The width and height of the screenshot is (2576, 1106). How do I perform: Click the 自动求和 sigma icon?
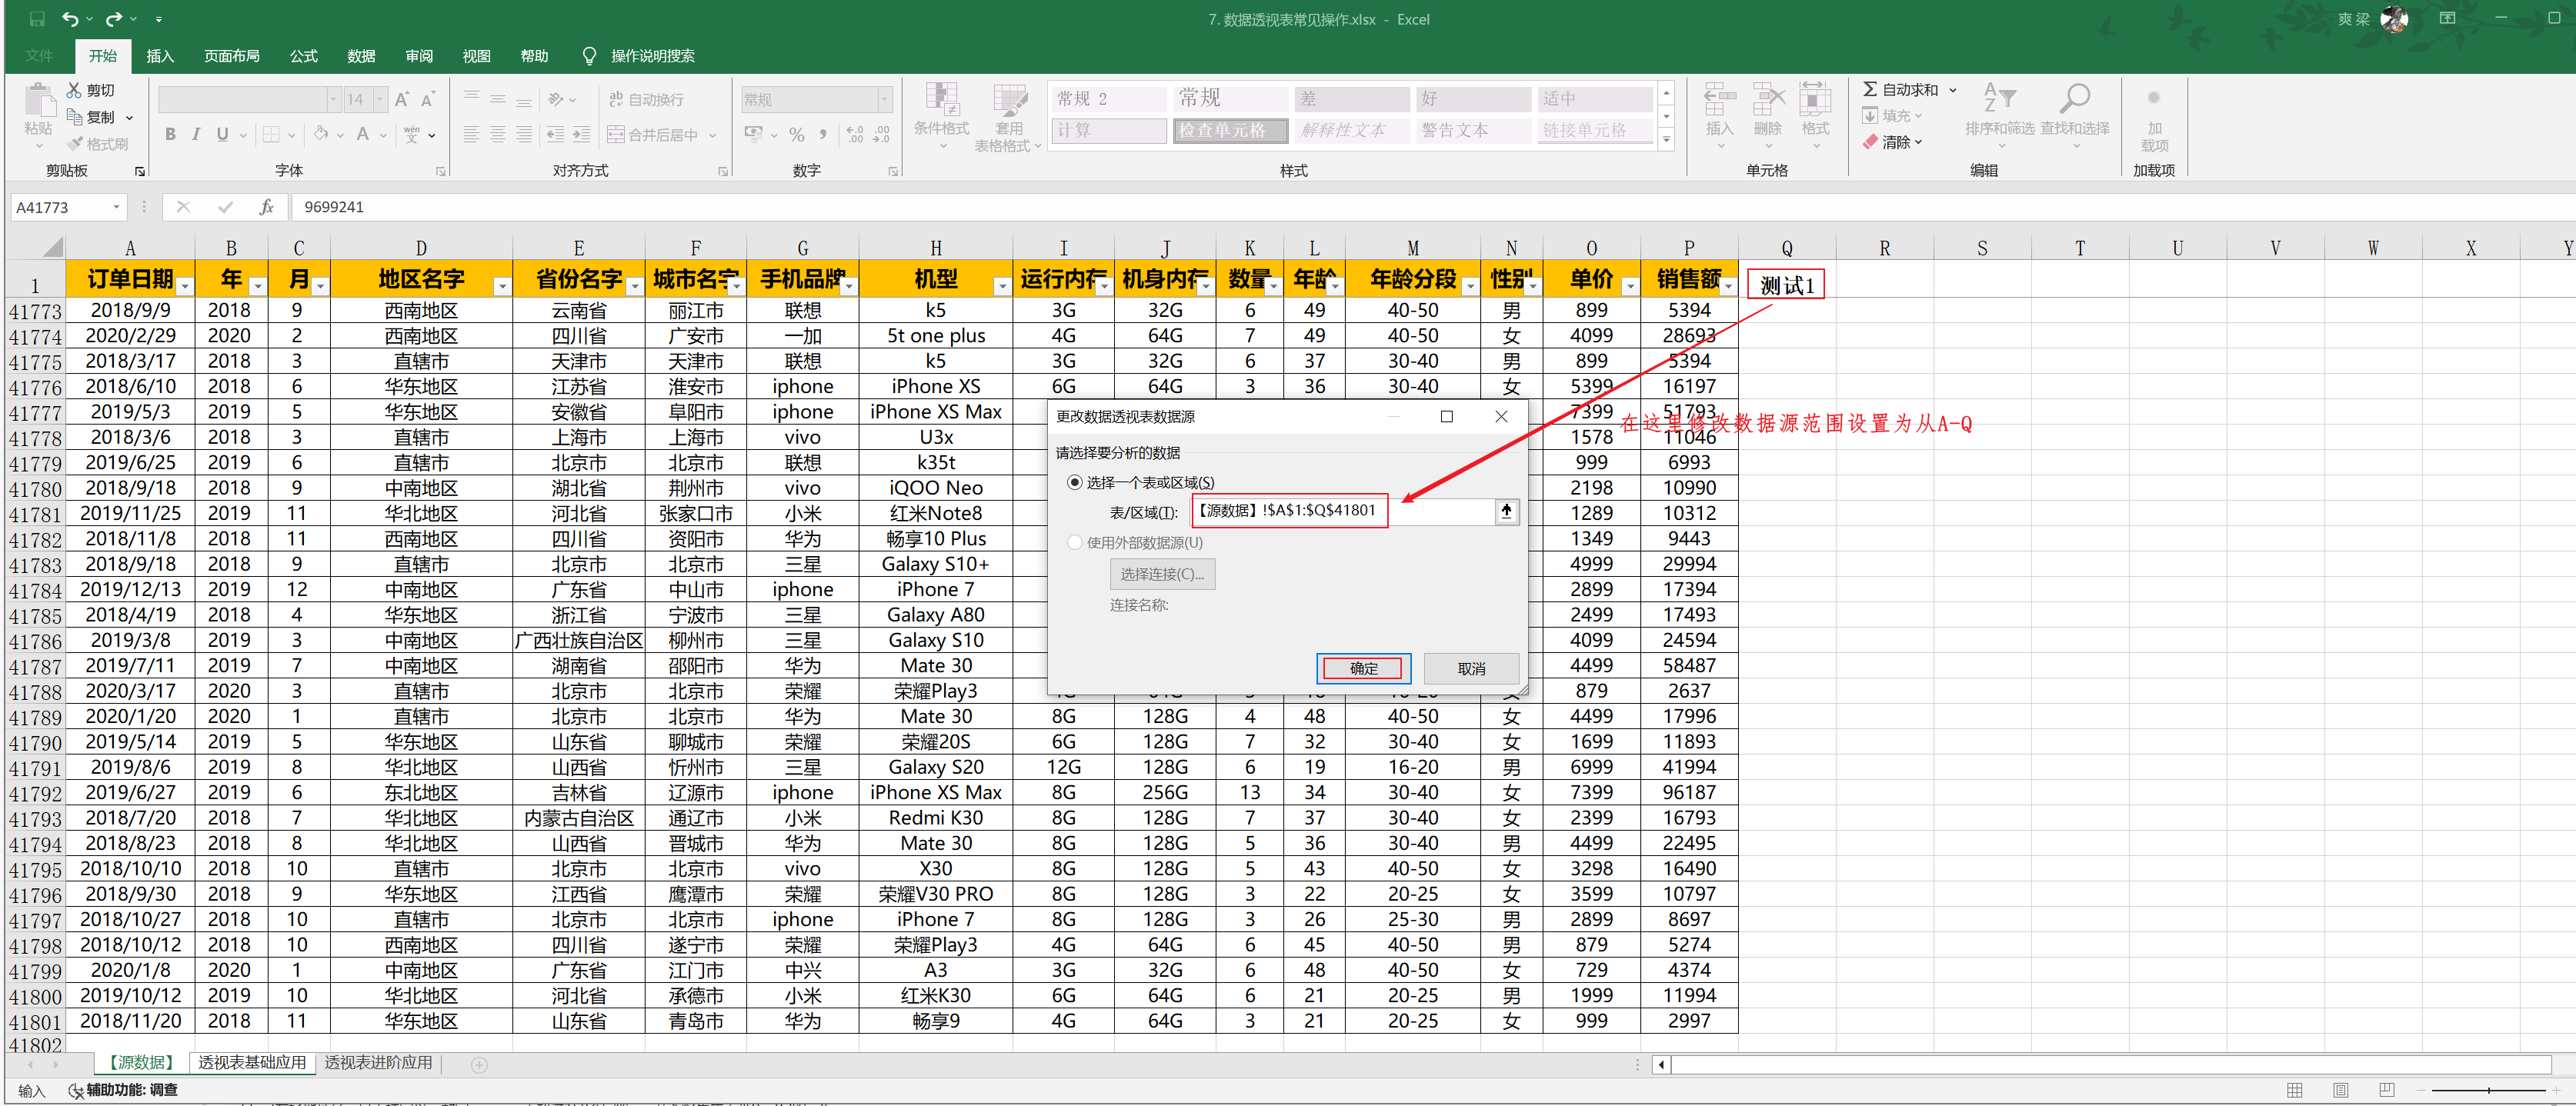pos(1870,90)
